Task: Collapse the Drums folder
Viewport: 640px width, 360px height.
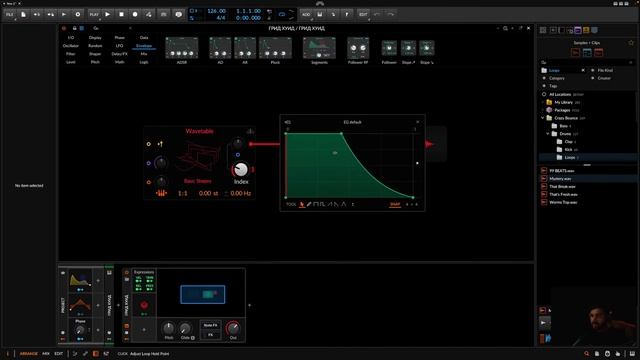Action: click(x=548, y=134)
